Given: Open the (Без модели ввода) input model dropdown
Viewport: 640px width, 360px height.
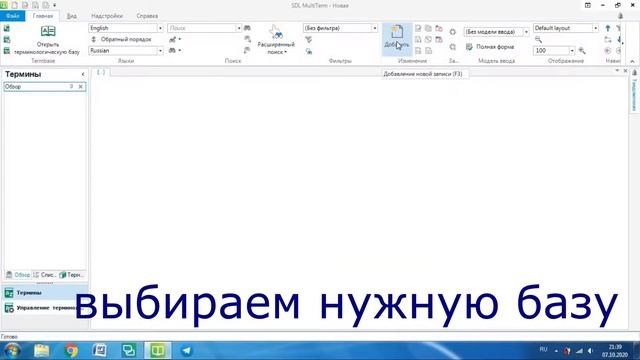Looking at the screenshot, I should pos(526,32).
